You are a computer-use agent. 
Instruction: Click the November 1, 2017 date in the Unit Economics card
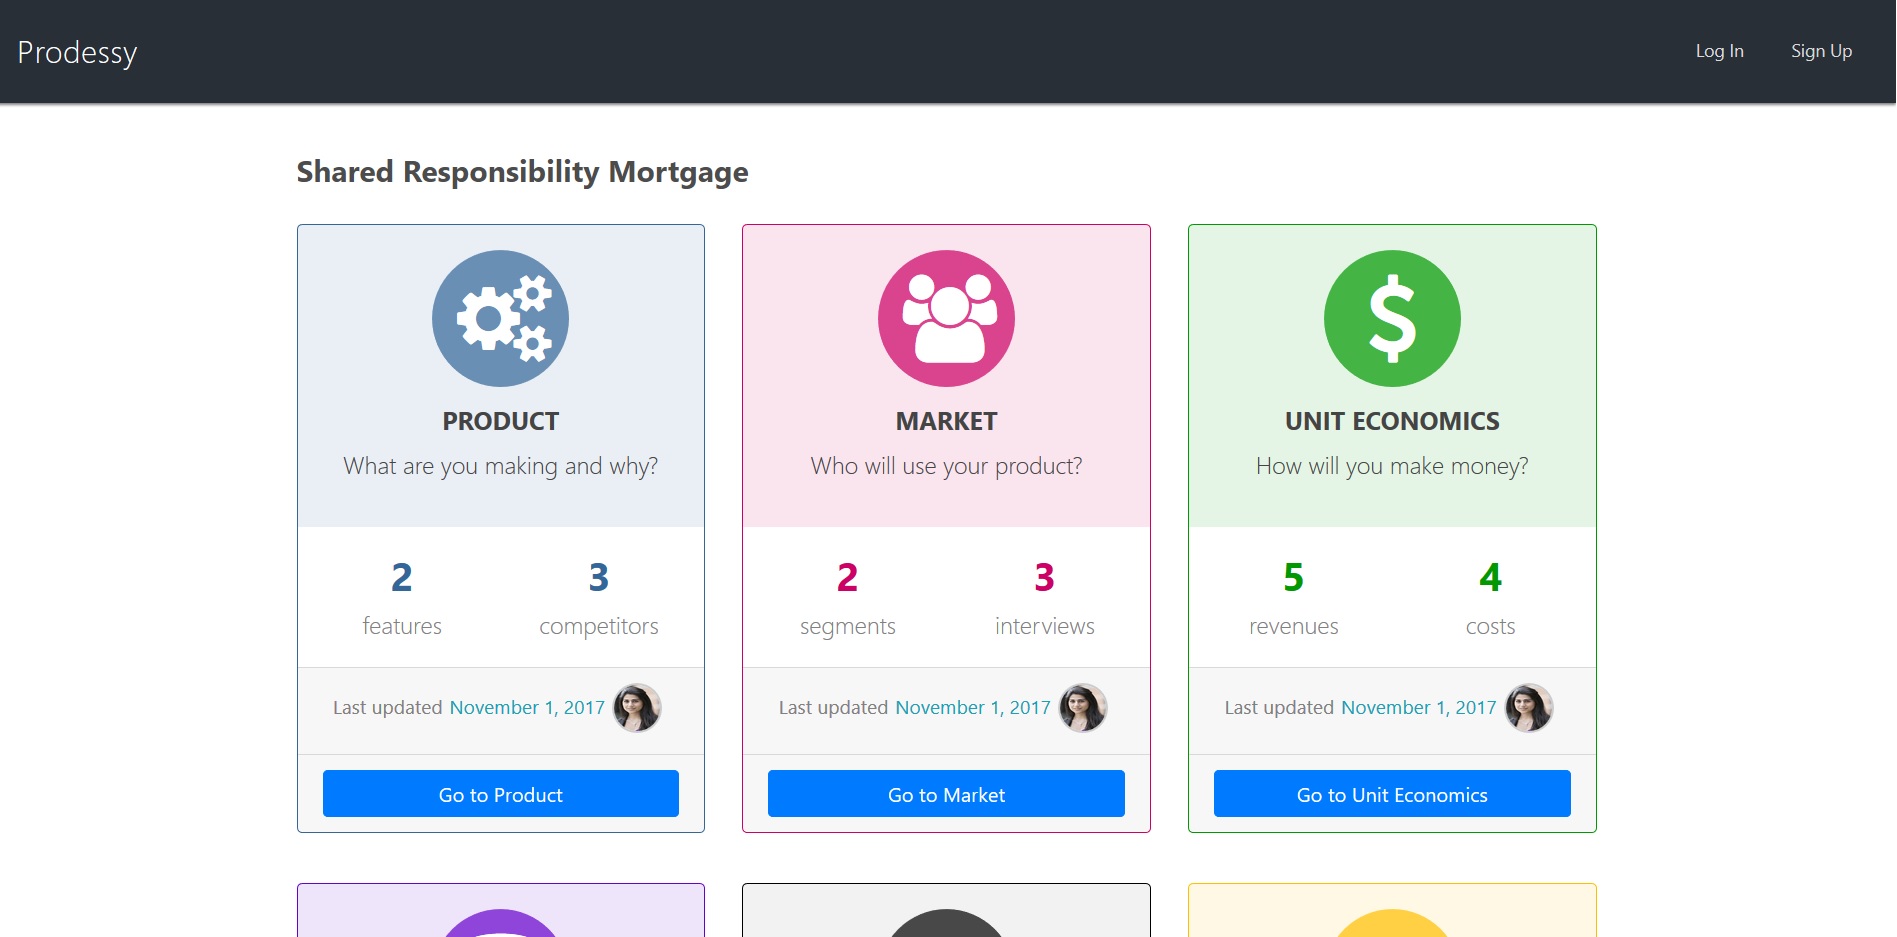click(1419, 708)
